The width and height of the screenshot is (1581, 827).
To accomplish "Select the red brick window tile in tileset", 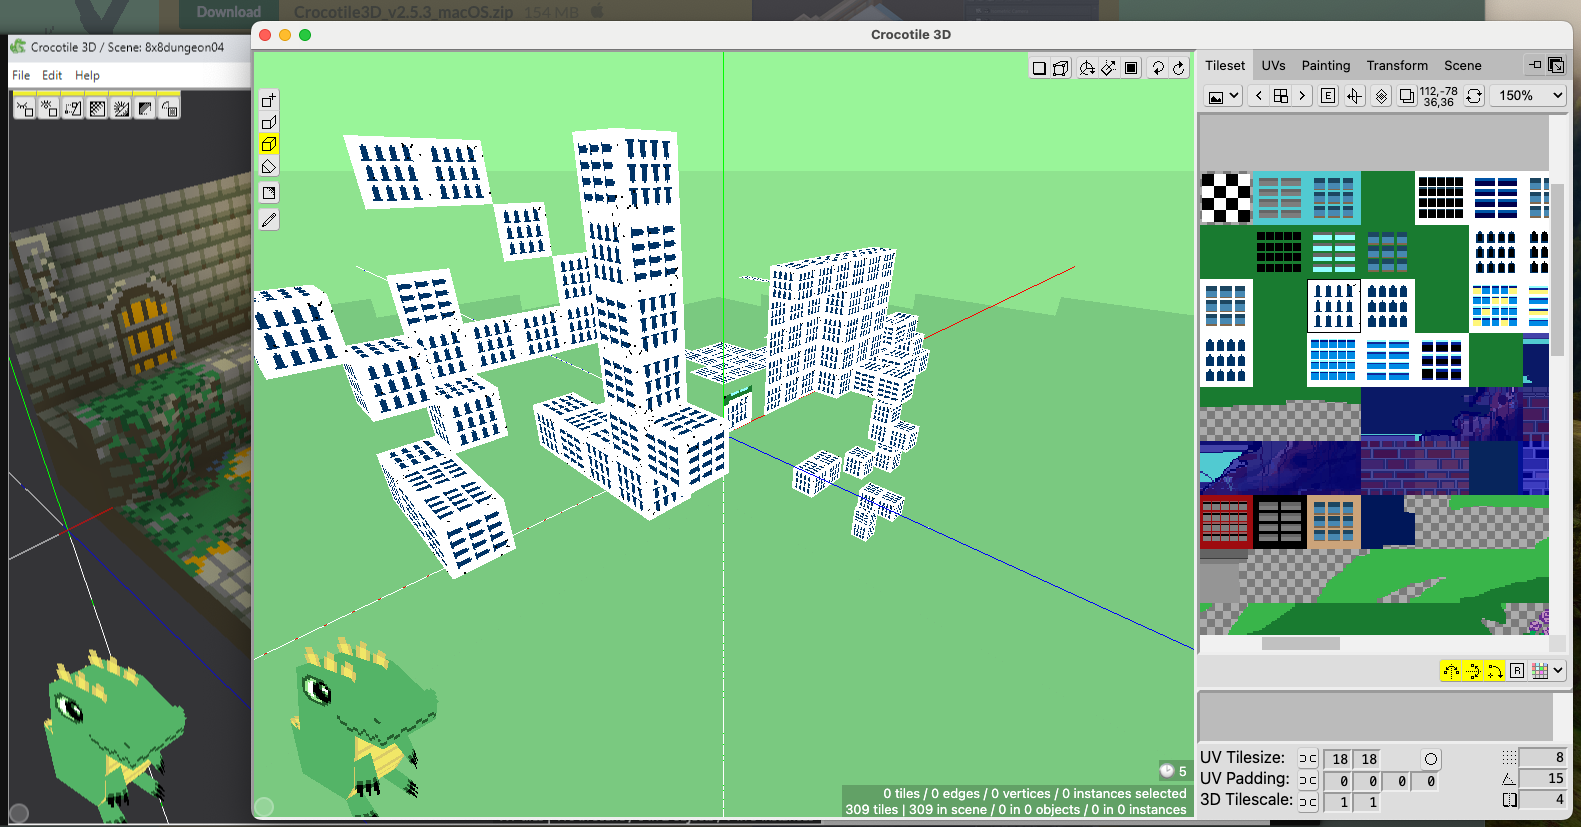I will (1226, 522).
